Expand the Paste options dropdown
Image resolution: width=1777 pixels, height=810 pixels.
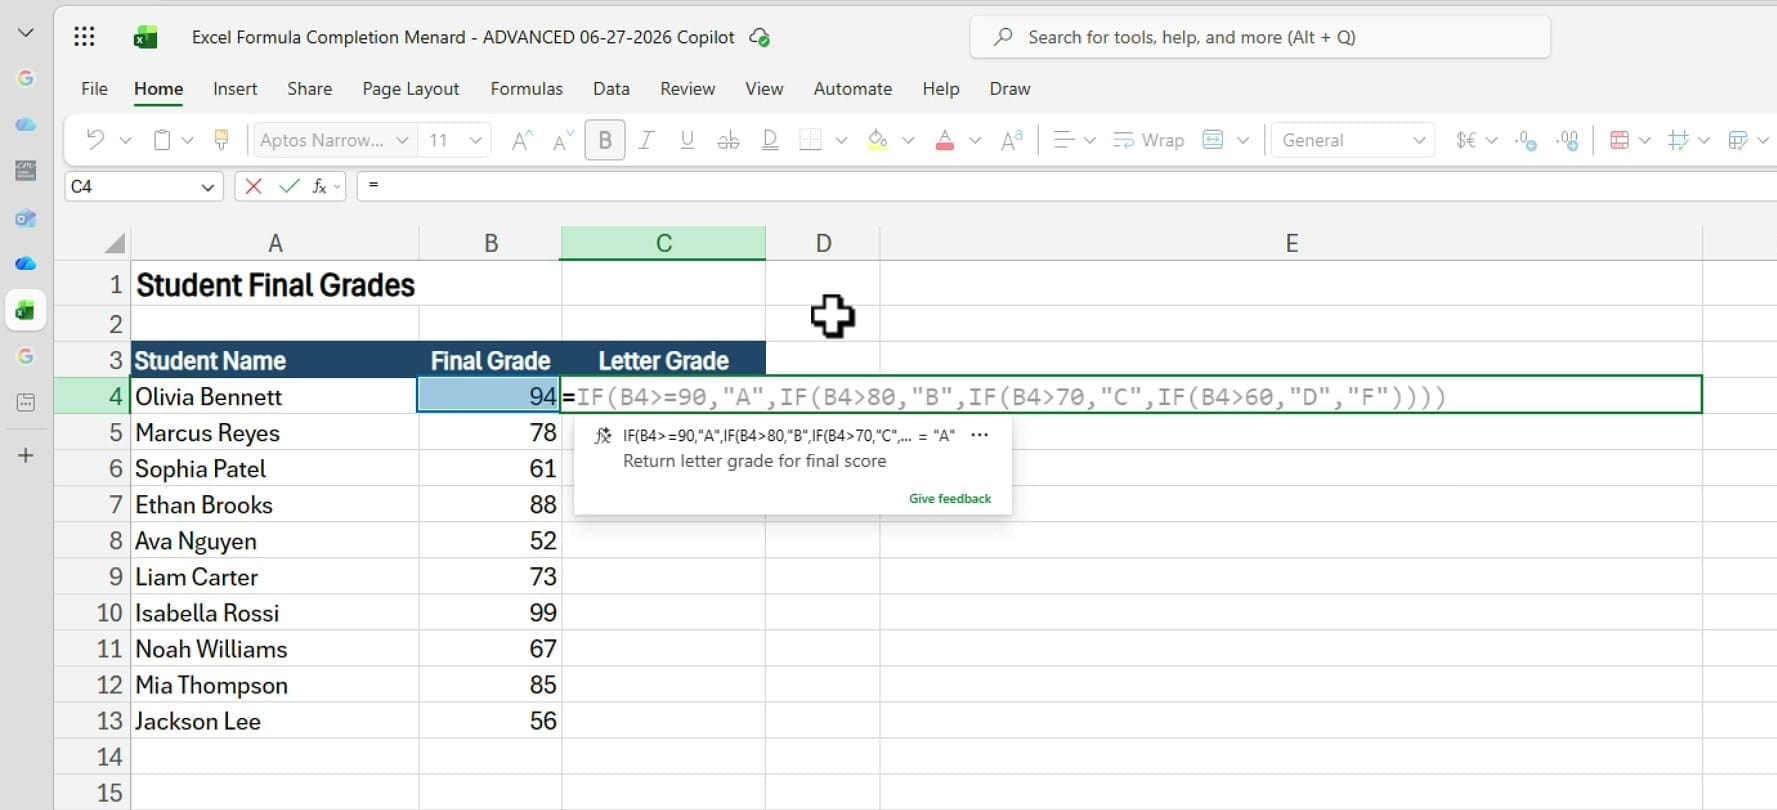(187, 140)
